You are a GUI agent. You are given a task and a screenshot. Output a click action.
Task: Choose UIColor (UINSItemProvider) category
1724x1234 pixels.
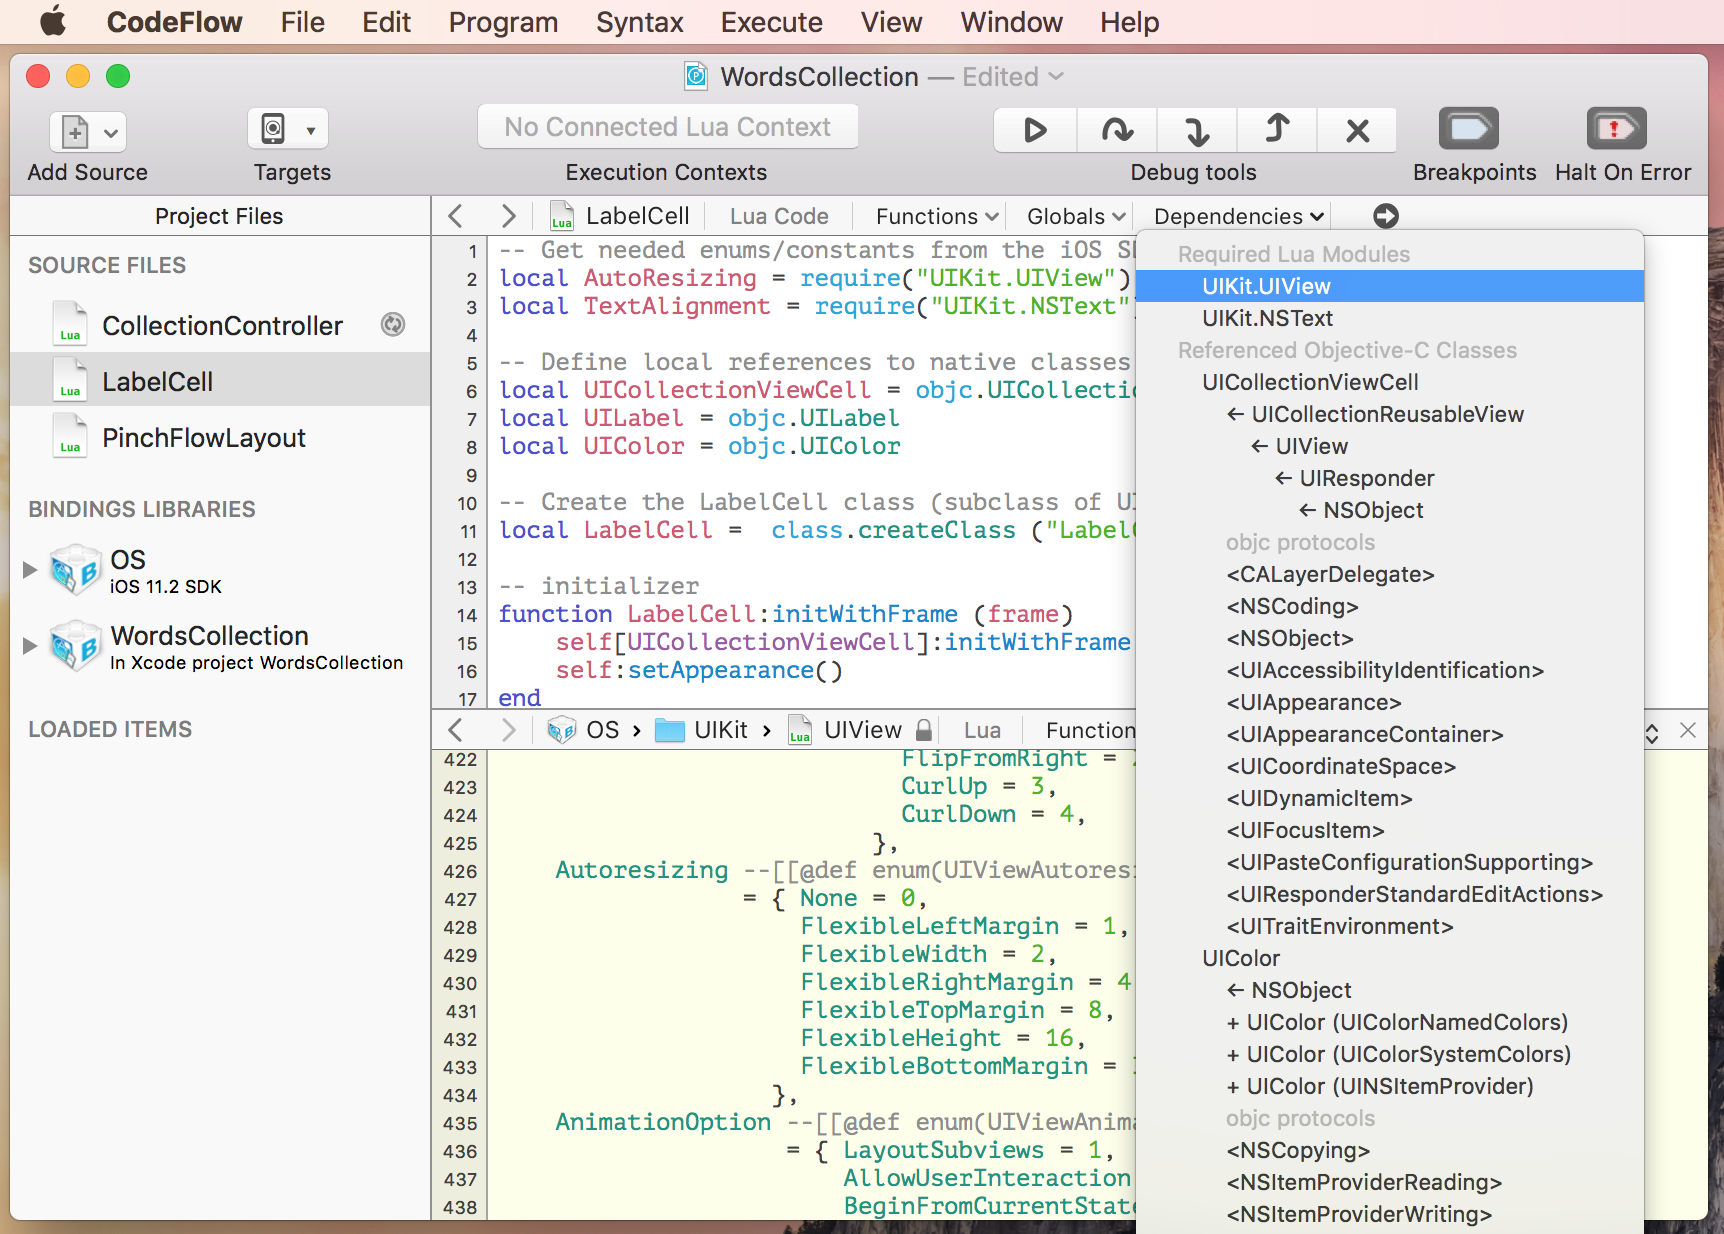(x=1390, y=1086)
